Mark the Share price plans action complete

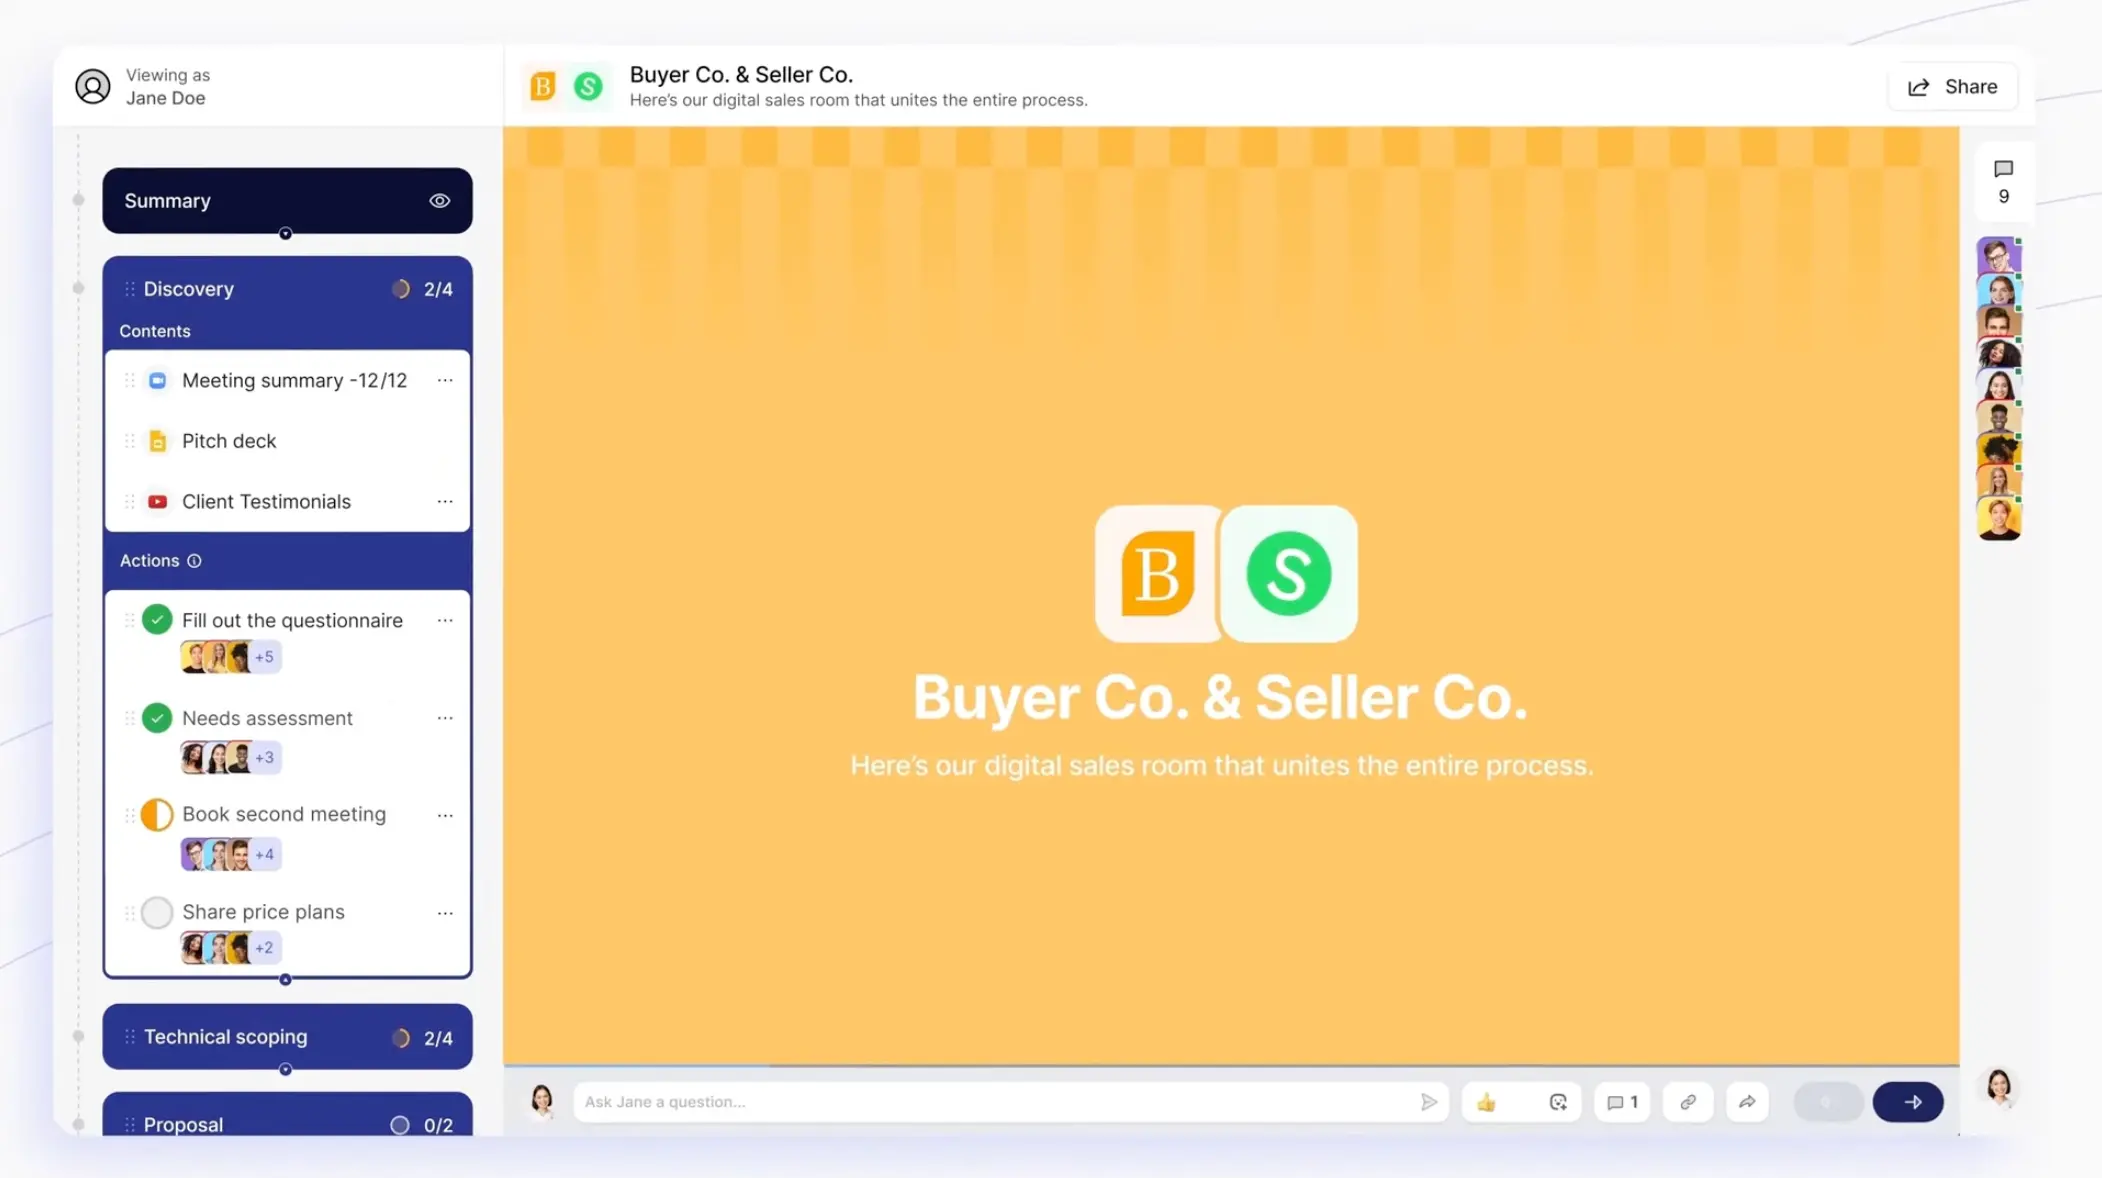(x=157, y=911)
